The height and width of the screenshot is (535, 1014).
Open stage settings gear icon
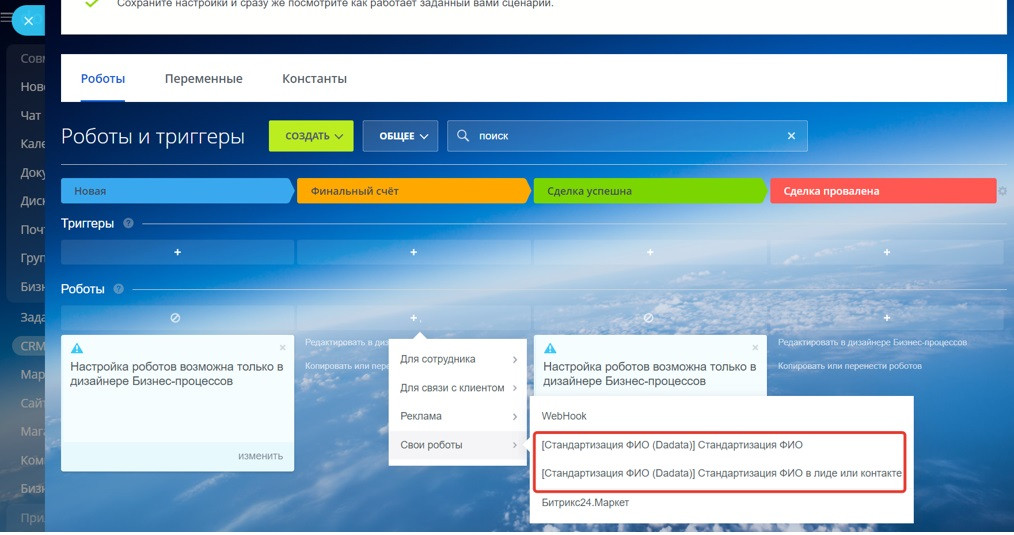click(x=1002, y=191)
